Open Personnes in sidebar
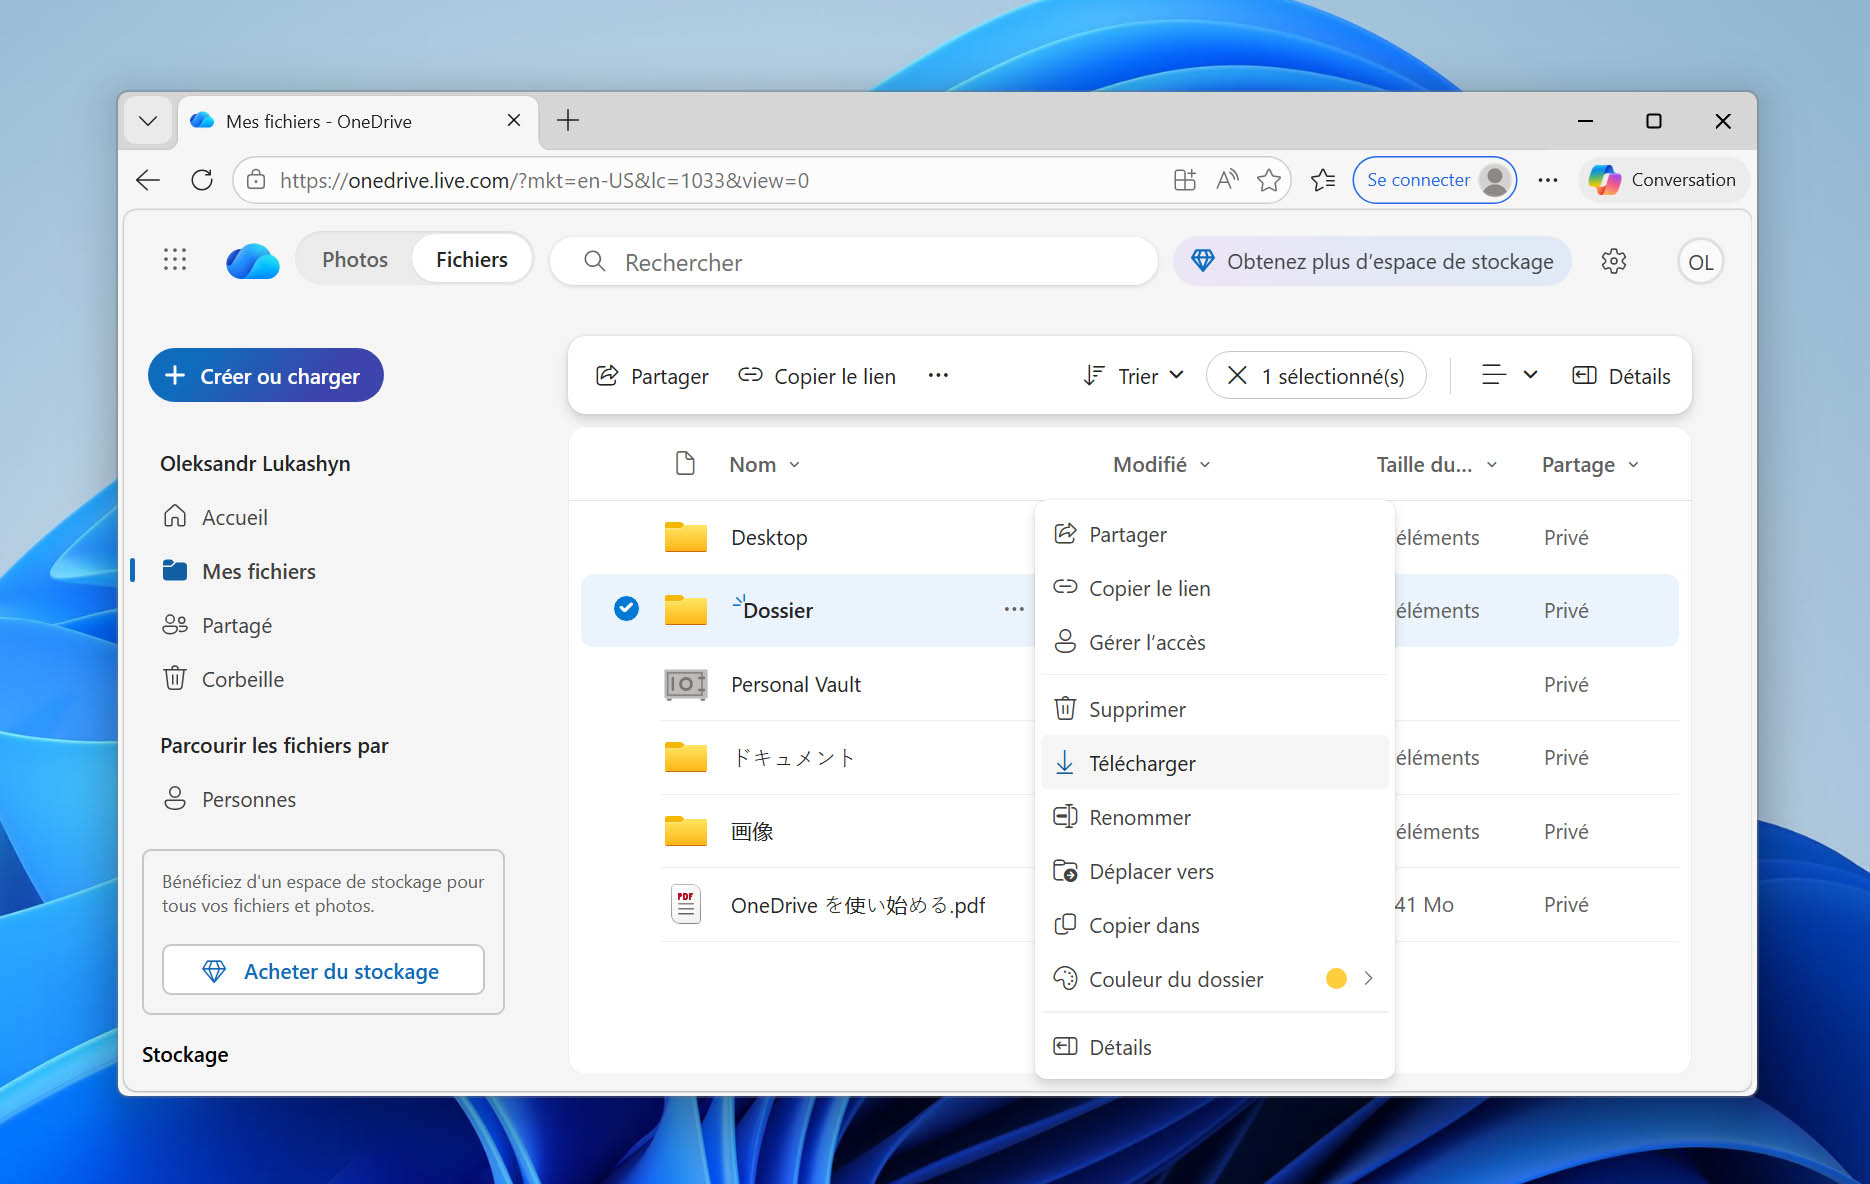Screen dimensions: 1870x1184 point(229,799)
